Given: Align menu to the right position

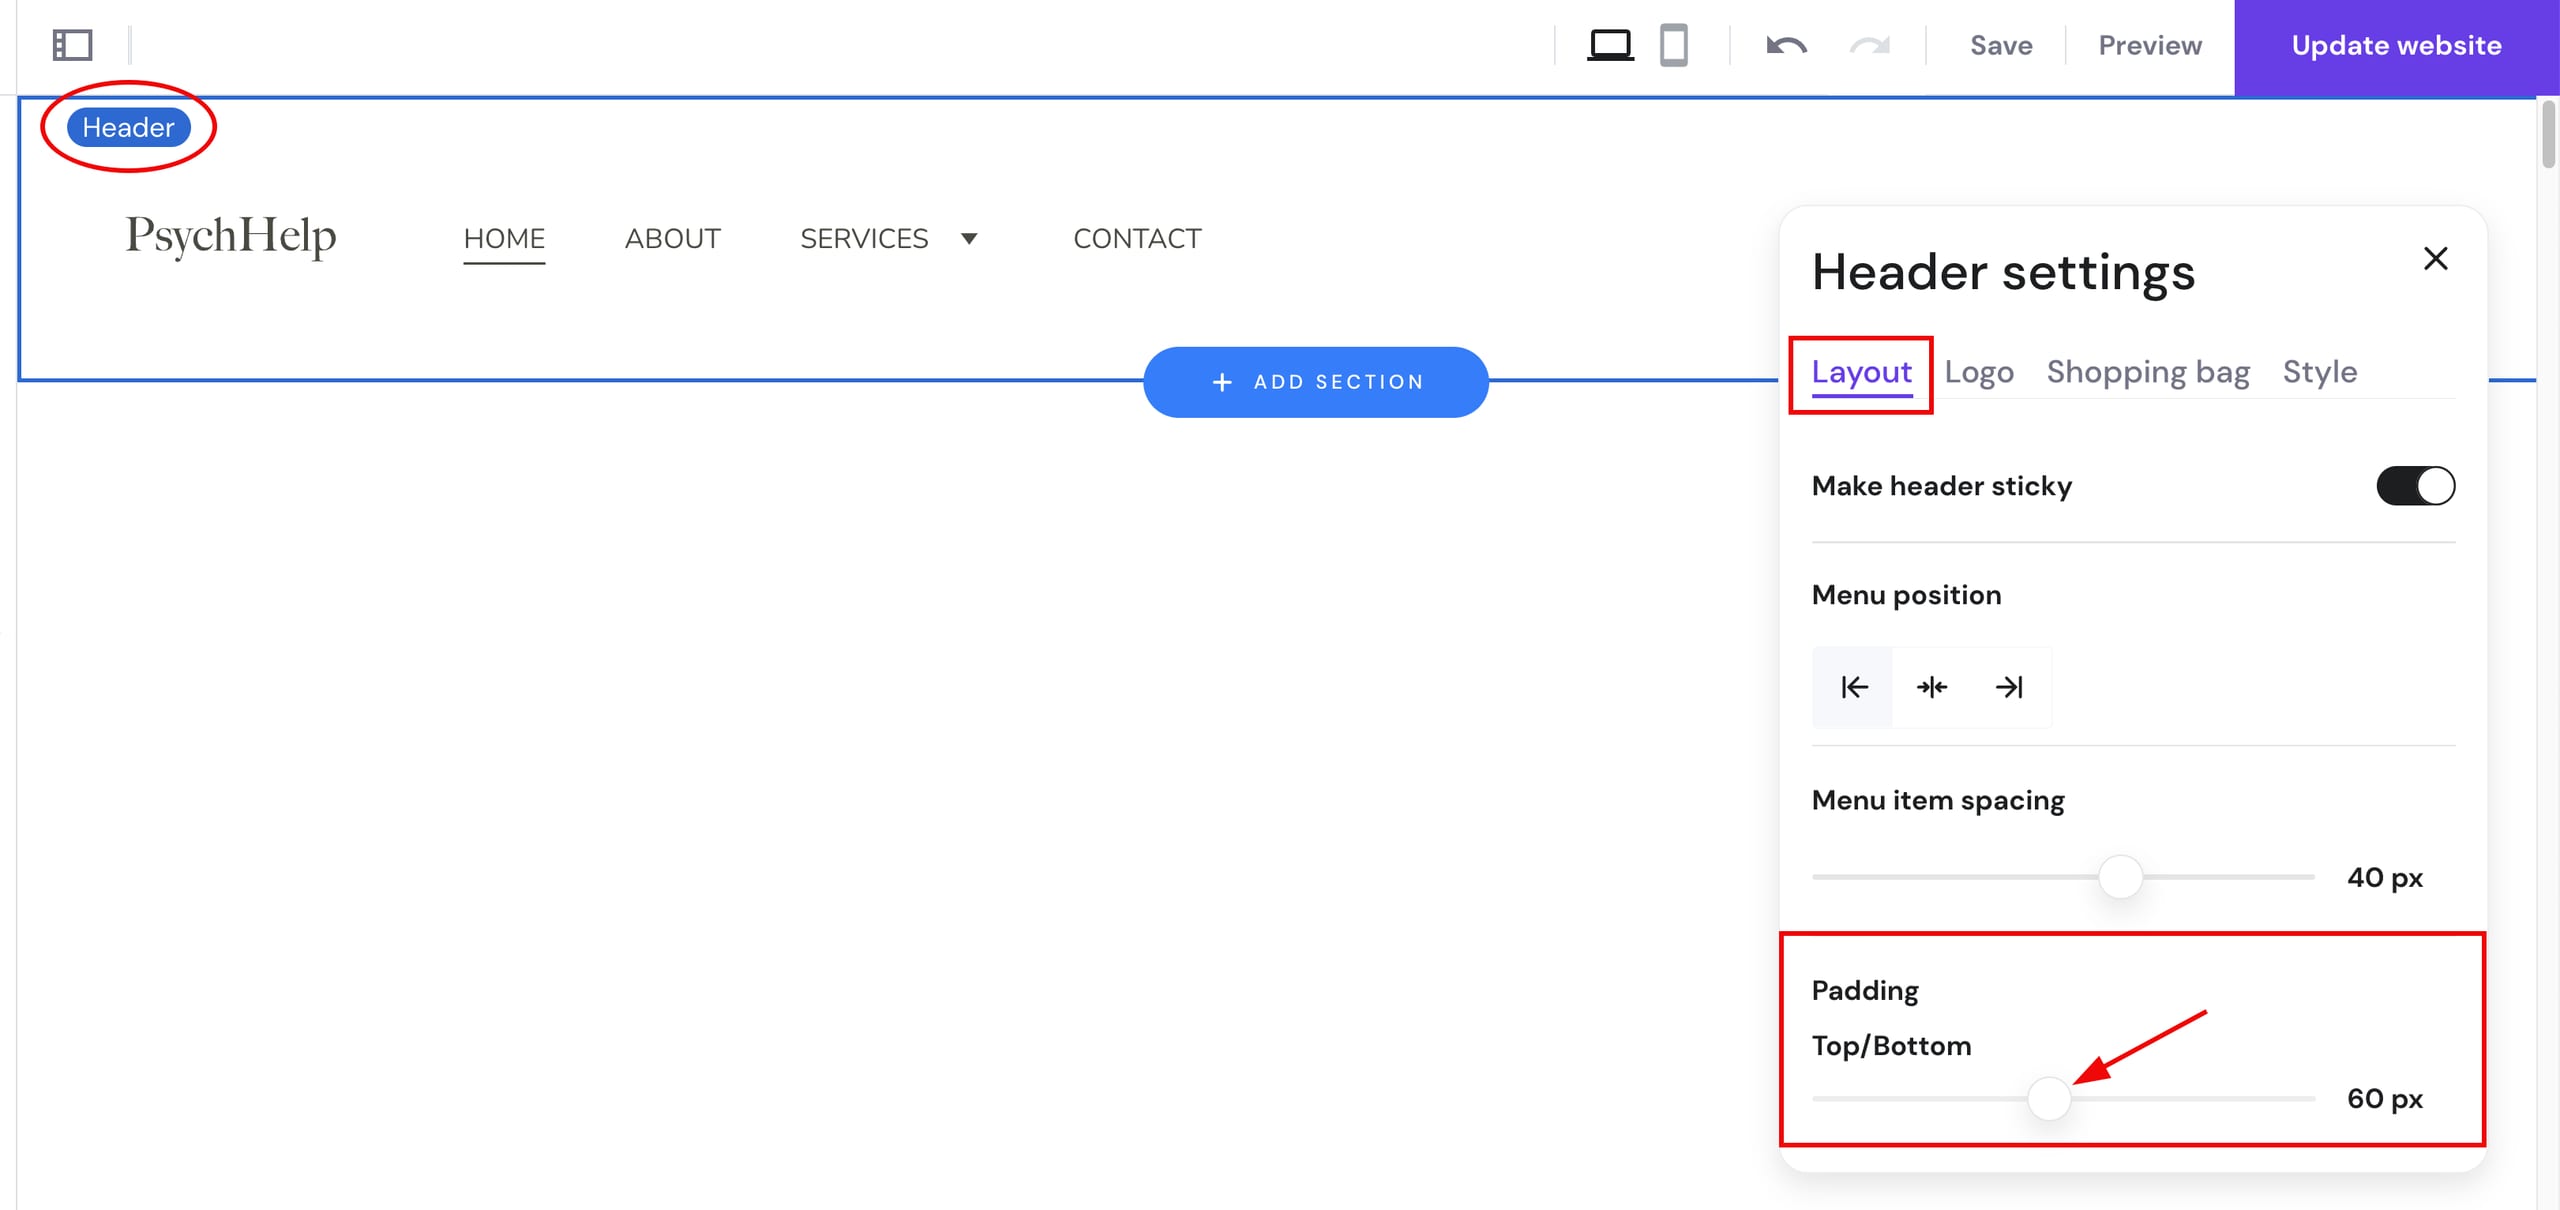Looking at the screenshot, I should (x=2009, y=687).
